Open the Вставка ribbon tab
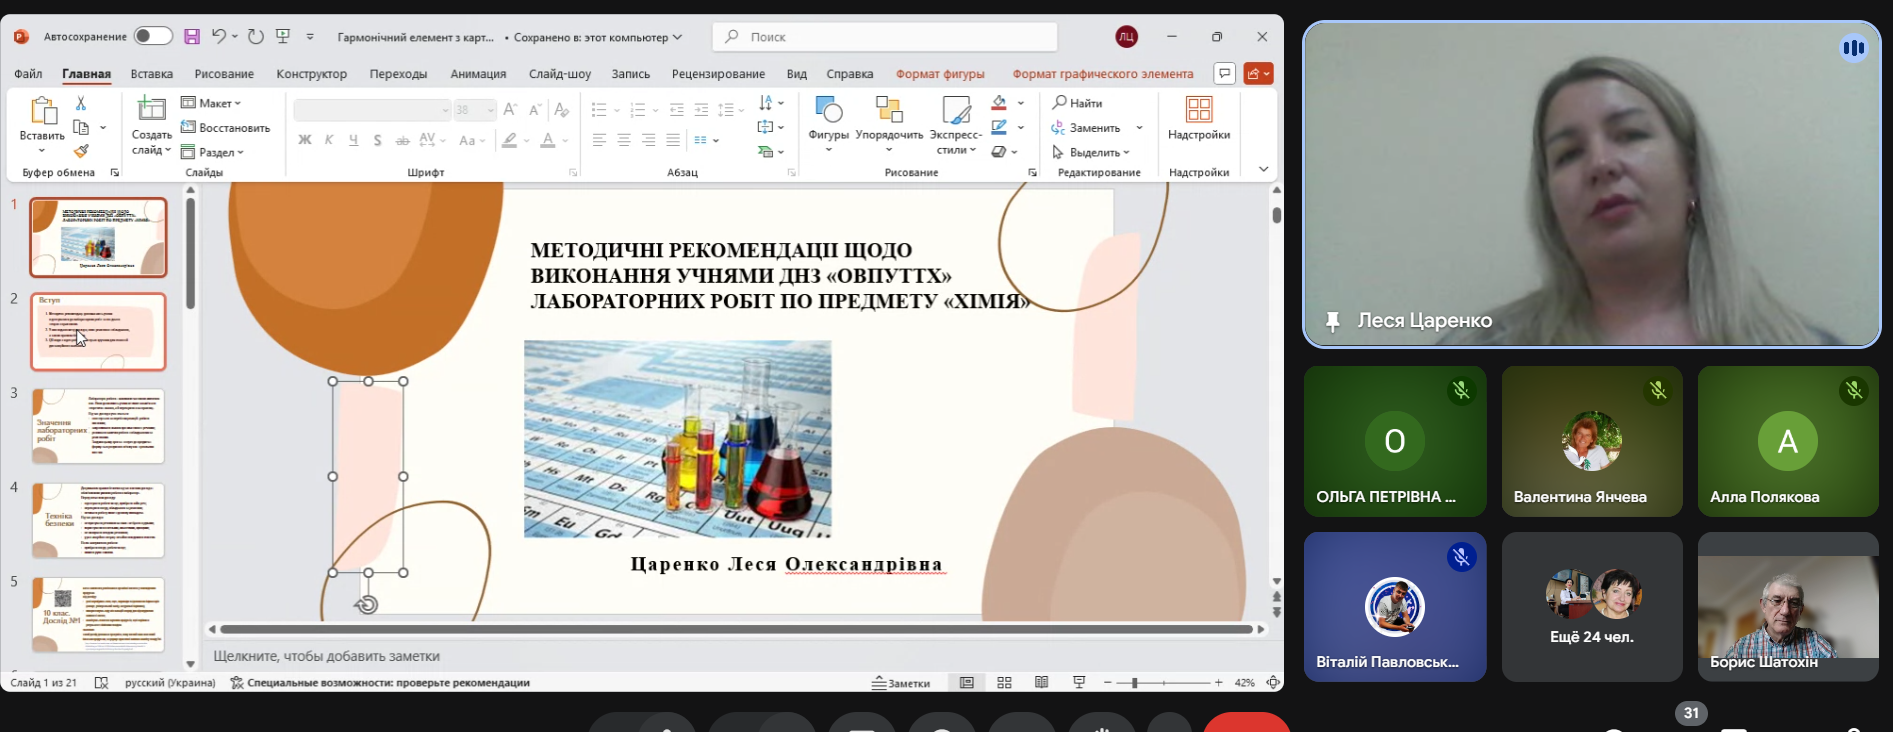 (x=151, y=74)
